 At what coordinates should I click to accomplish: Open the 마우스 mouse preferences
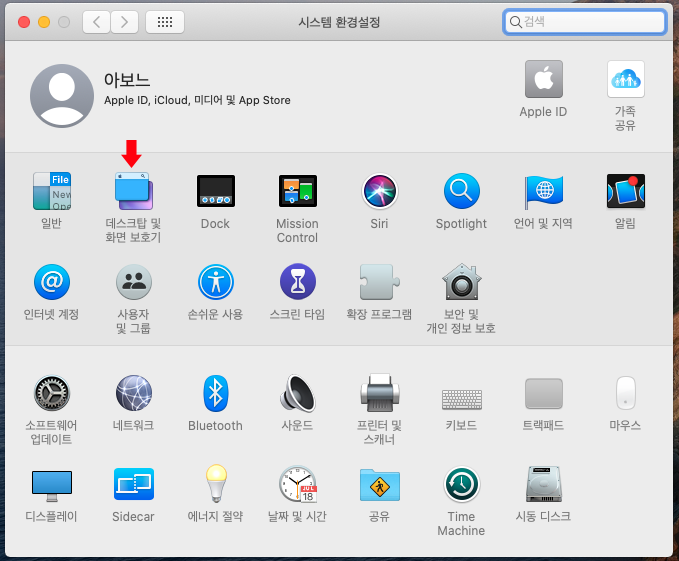(x=625, y=393)
